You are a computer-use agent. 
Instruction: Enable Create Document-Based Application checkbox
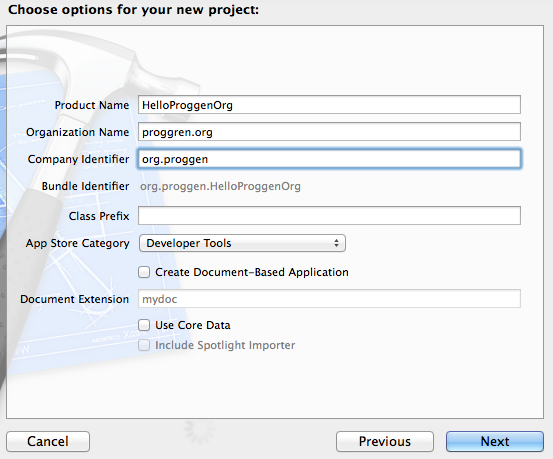tap(144, 272)
